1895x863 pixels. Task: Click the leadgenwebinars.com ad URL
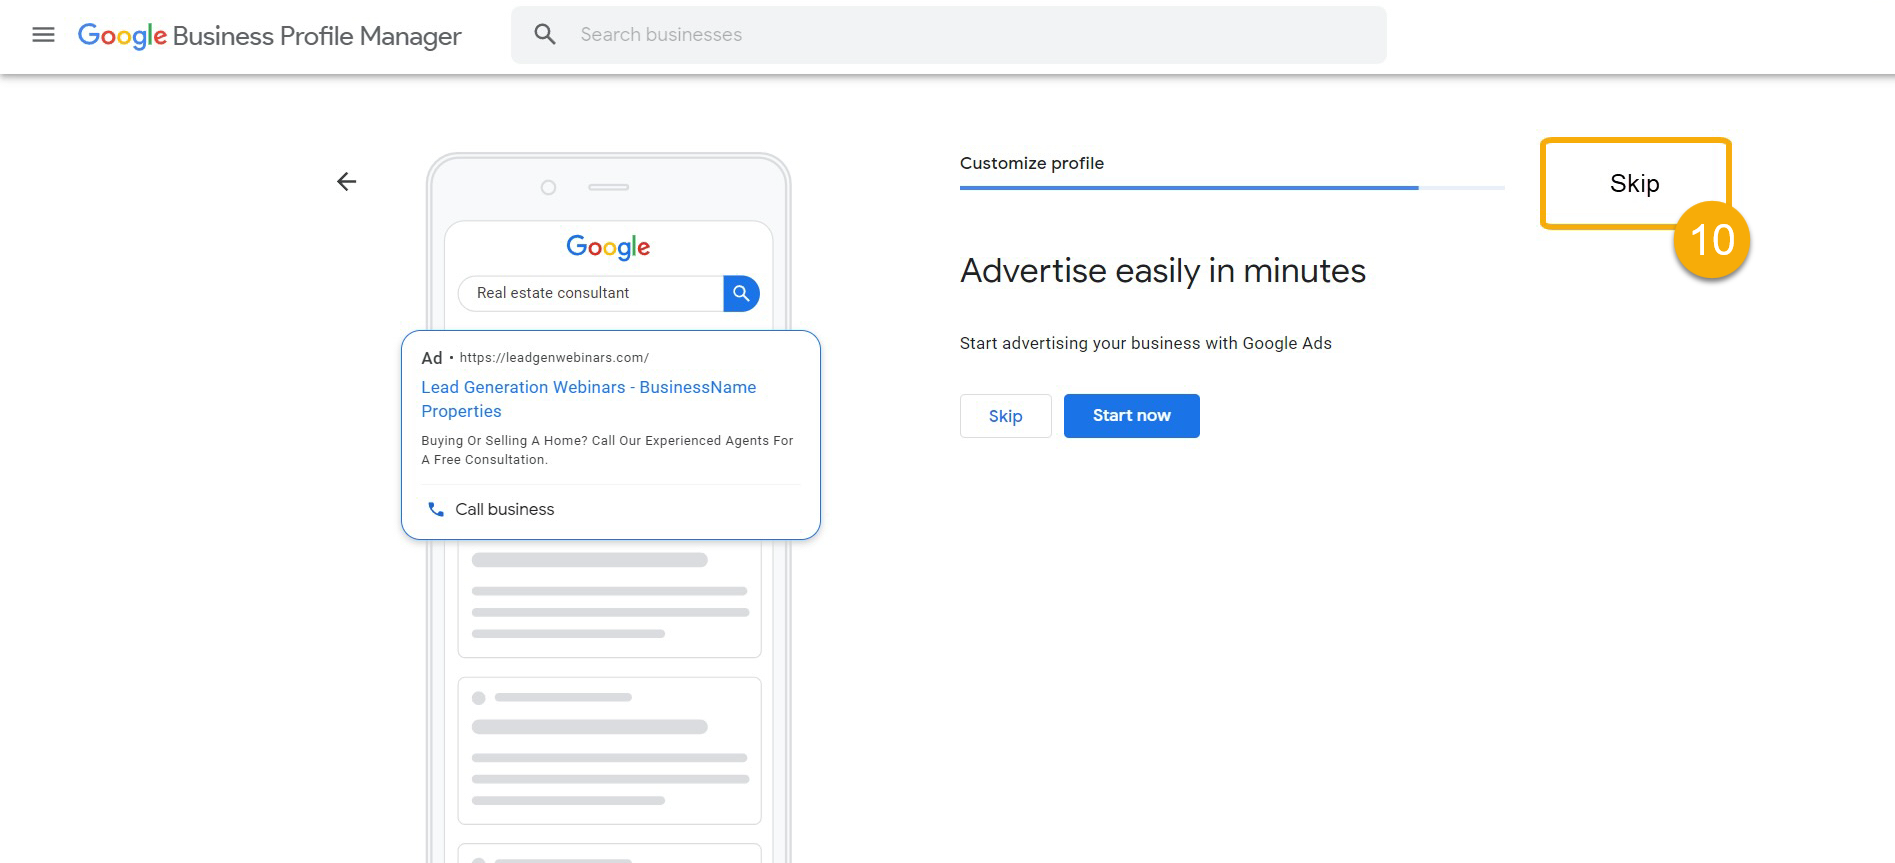554,358
